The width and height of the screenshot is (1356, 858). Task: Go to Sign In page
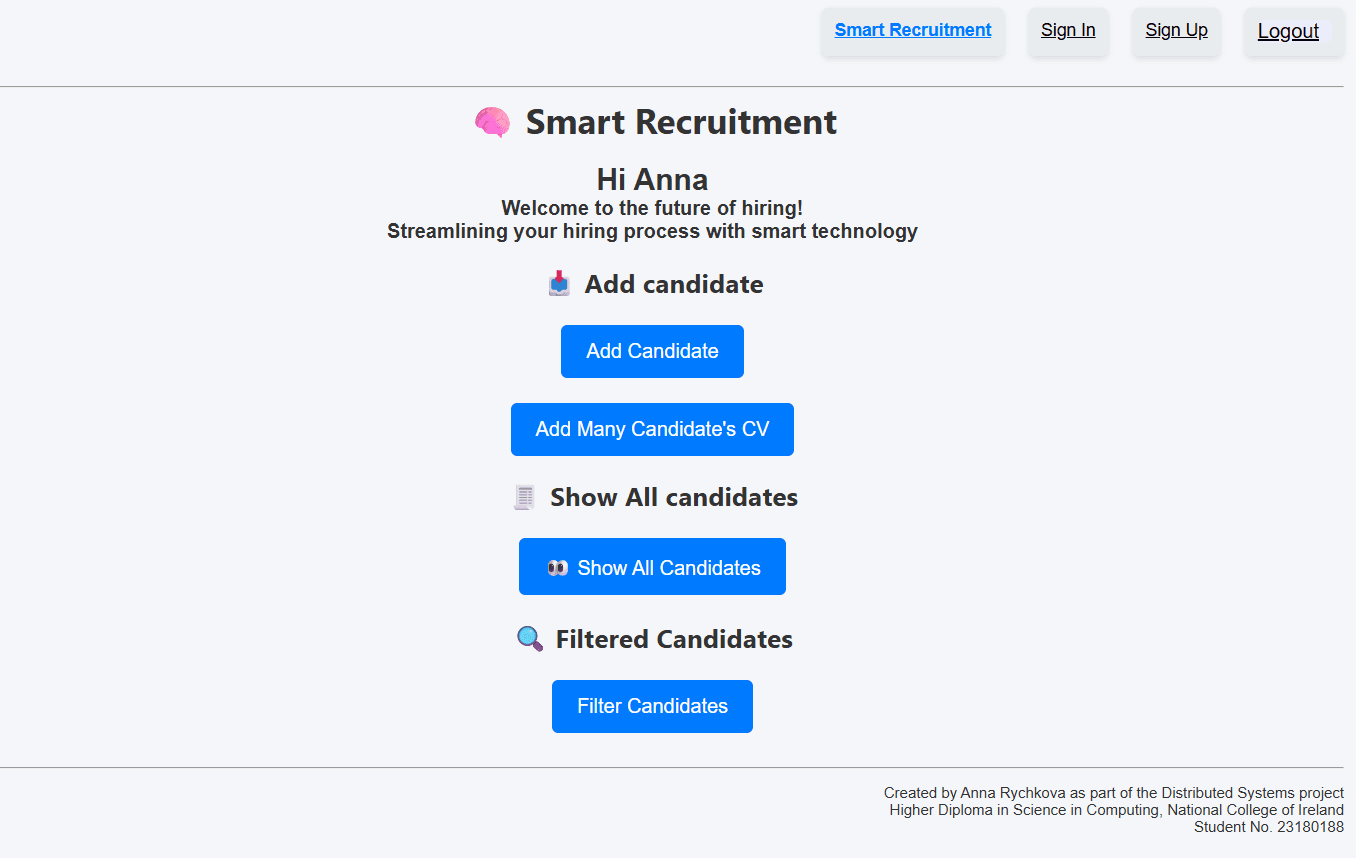1068,30
